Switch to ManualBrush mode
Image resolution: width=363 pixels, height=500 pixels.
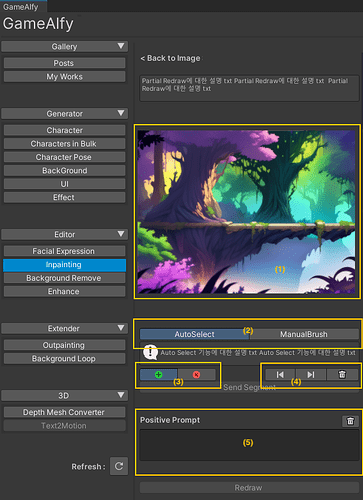304,334
